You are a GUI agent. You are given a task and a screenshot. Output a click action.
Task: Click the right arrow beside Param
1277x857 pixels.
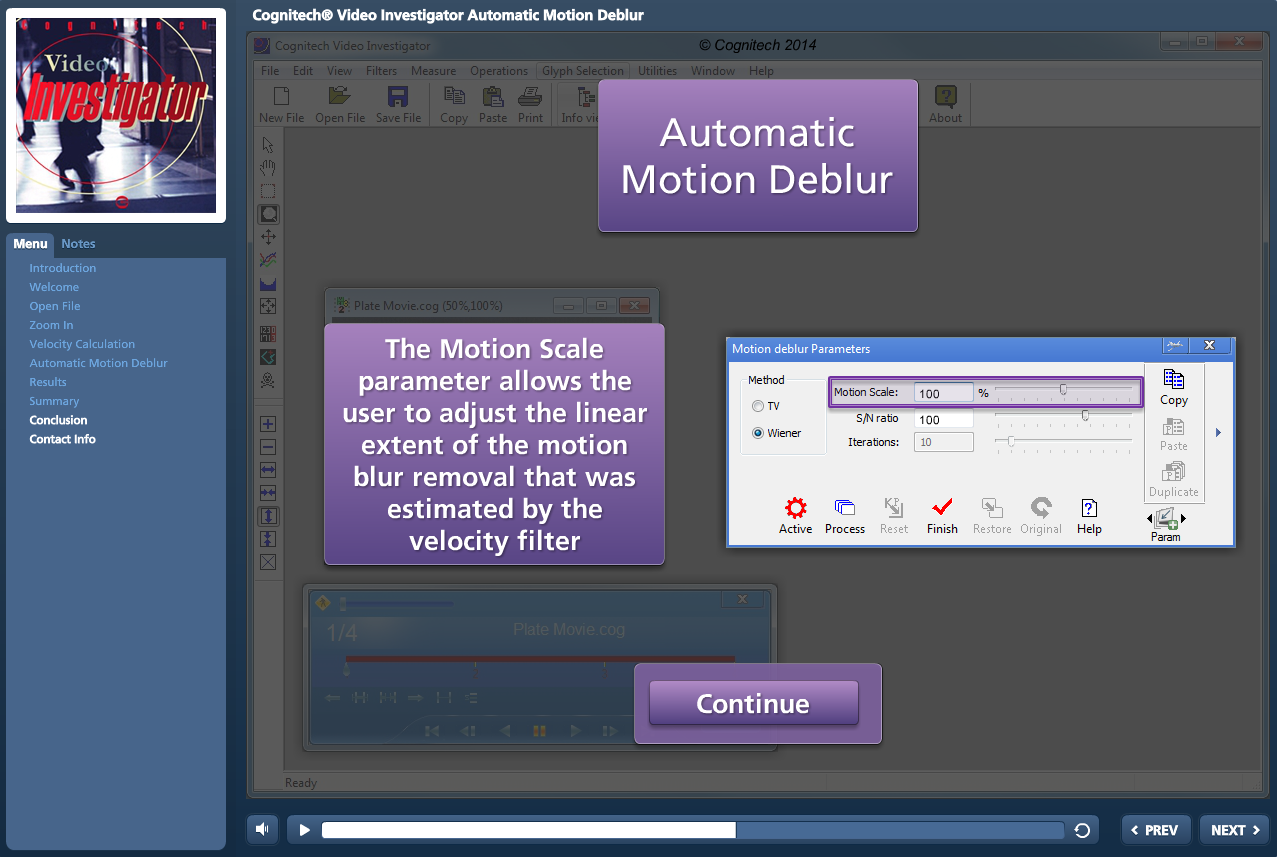1183,518
